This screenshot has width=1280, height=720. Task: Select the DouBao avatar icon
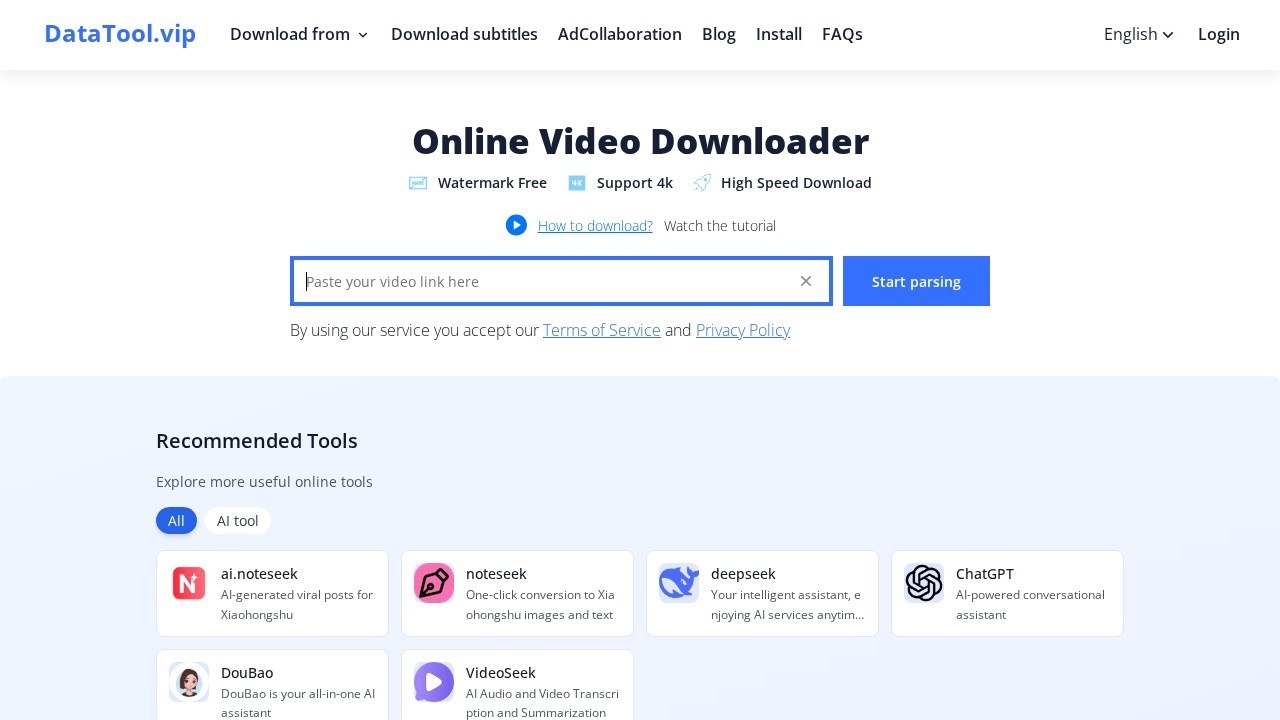(x=189, y=682)
